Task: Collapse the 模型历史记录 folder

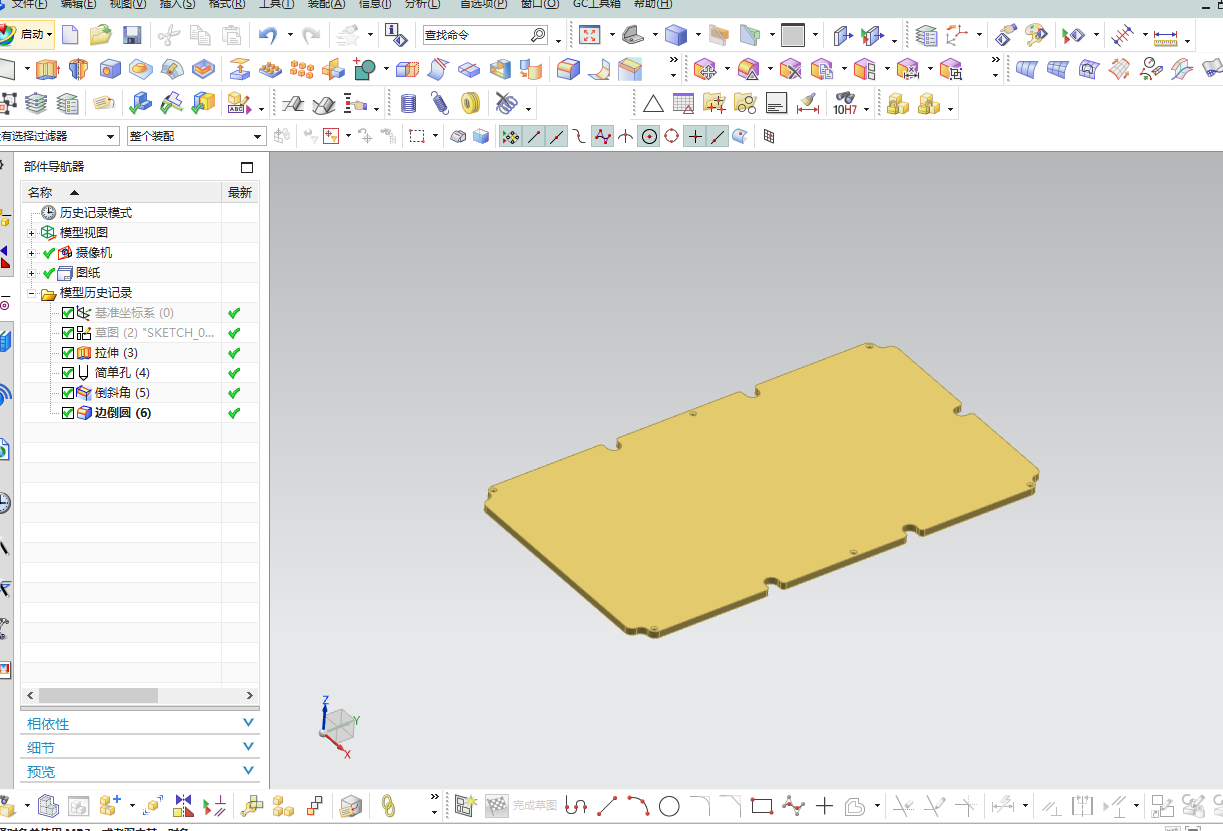Action: 32,293
